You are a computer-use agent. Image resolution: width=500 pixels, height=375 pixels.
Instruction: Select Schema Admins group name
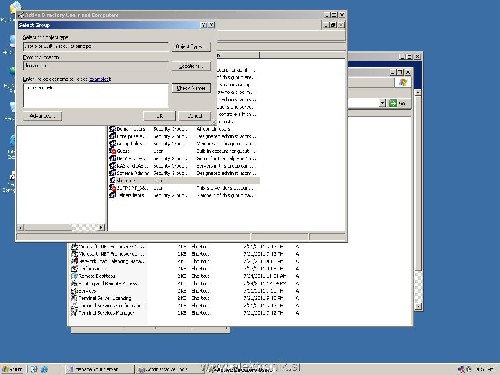tap(133, 173)
